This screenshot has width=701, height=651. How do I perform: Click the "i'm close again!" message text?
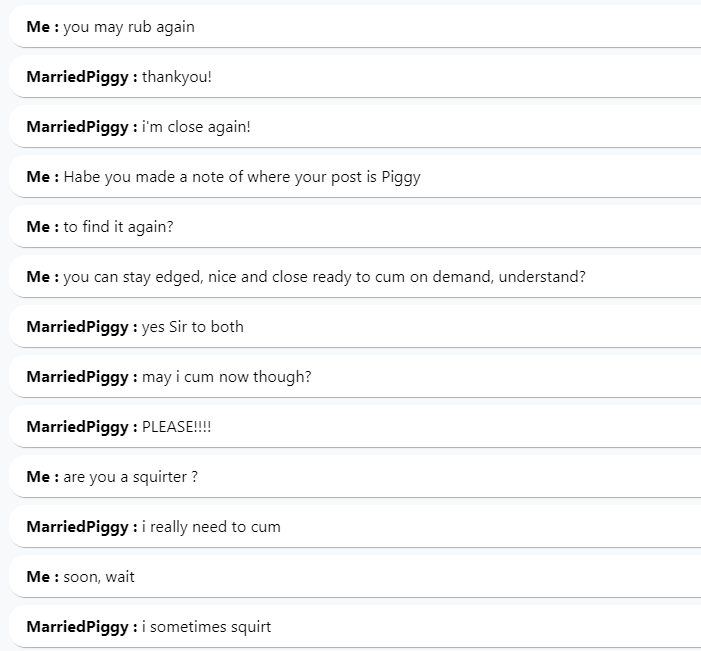pos(196,127)
